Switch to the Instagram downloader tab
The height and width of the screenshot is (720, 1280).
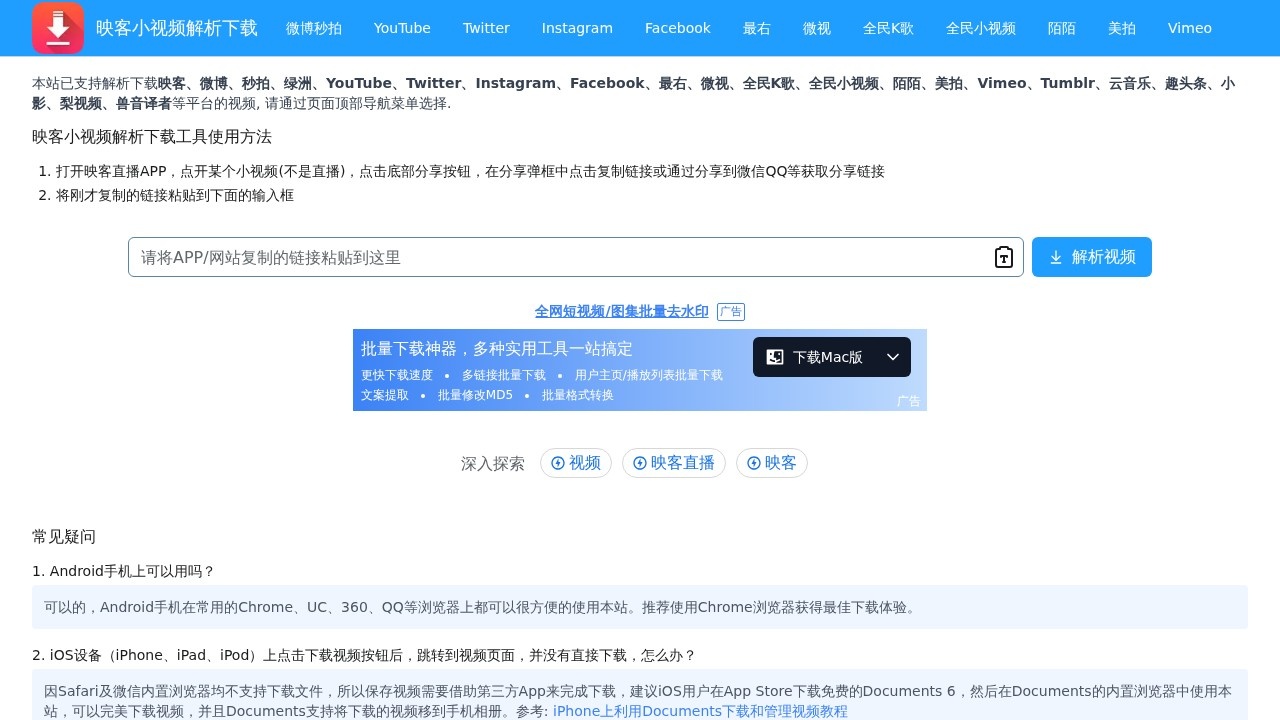point(577,28)
